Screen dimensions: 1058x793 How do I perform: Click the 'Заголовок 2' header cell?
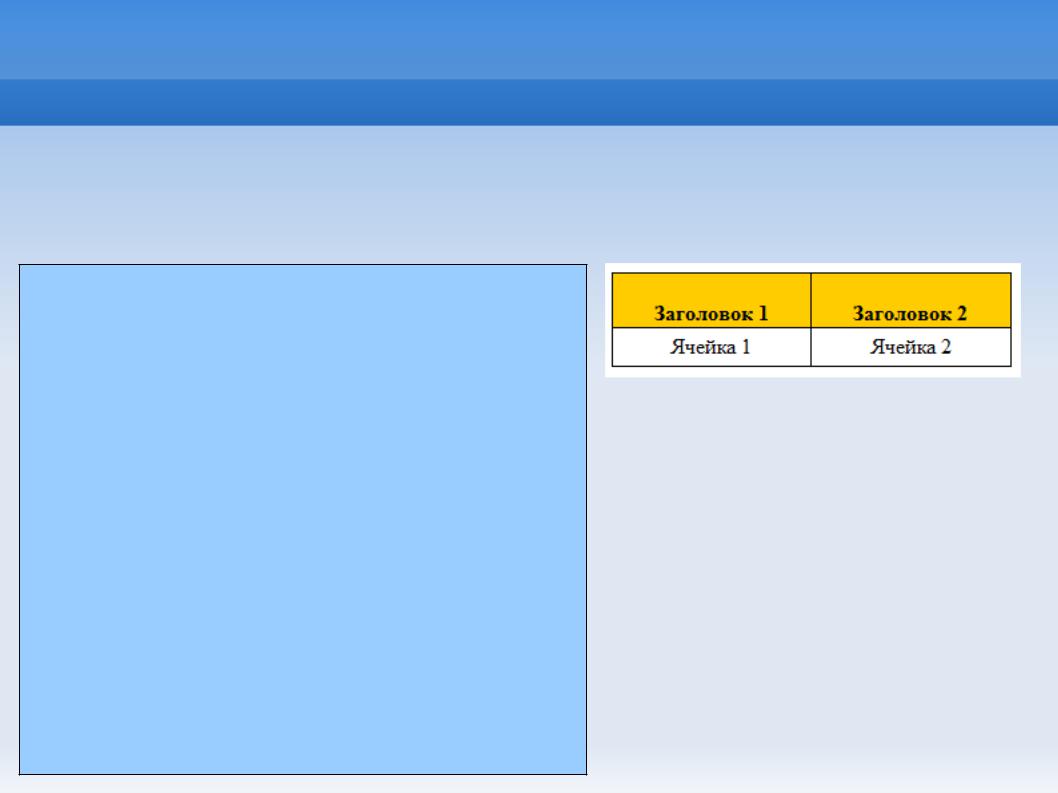coord(911,300)
